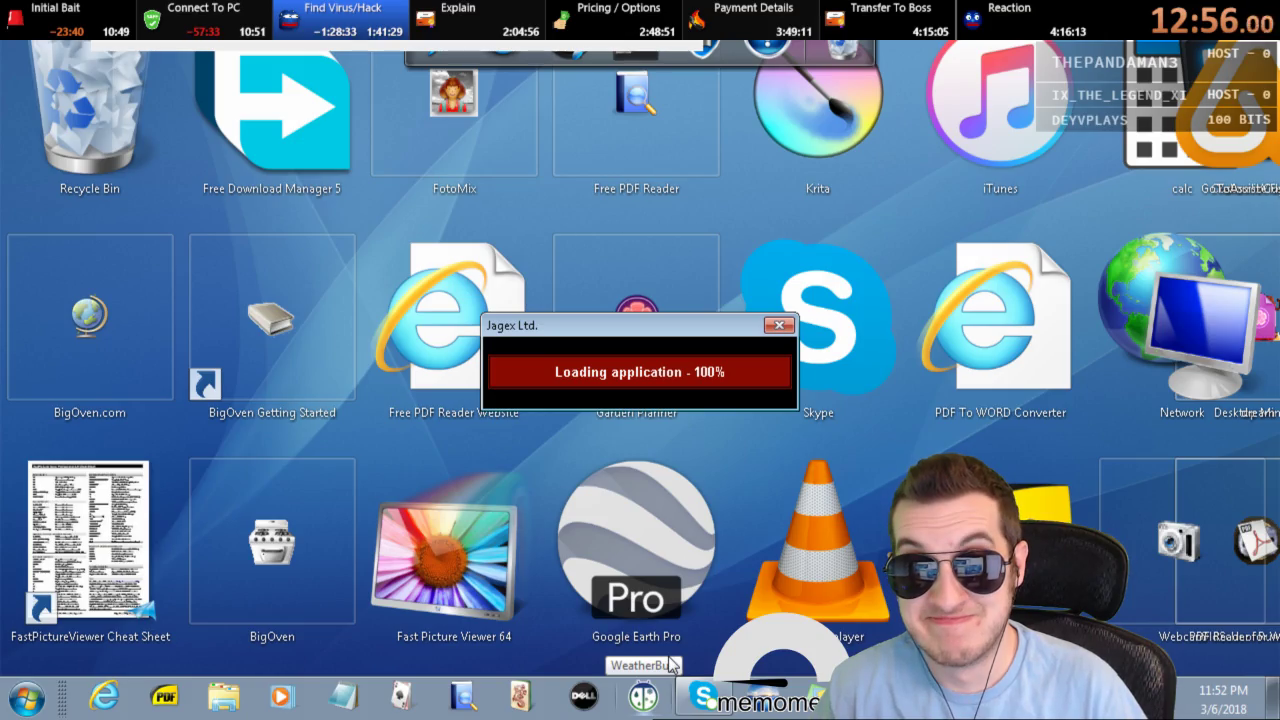Launch Windows Media Player from the taskbar
Image resolution: width=1280 pixels, height=720 pixels.
(x=282, y=696)
